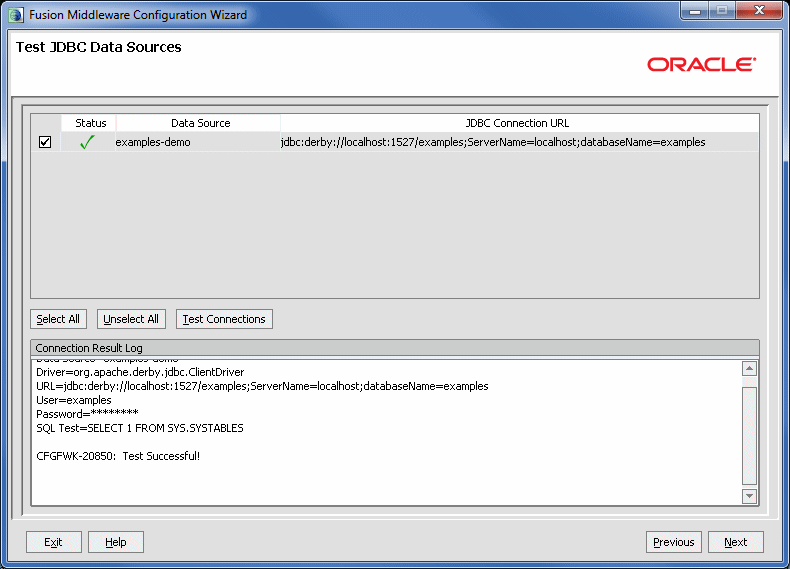790x569 pixels.
Task: Run Test Connections
Action: [x=224, y=319]
